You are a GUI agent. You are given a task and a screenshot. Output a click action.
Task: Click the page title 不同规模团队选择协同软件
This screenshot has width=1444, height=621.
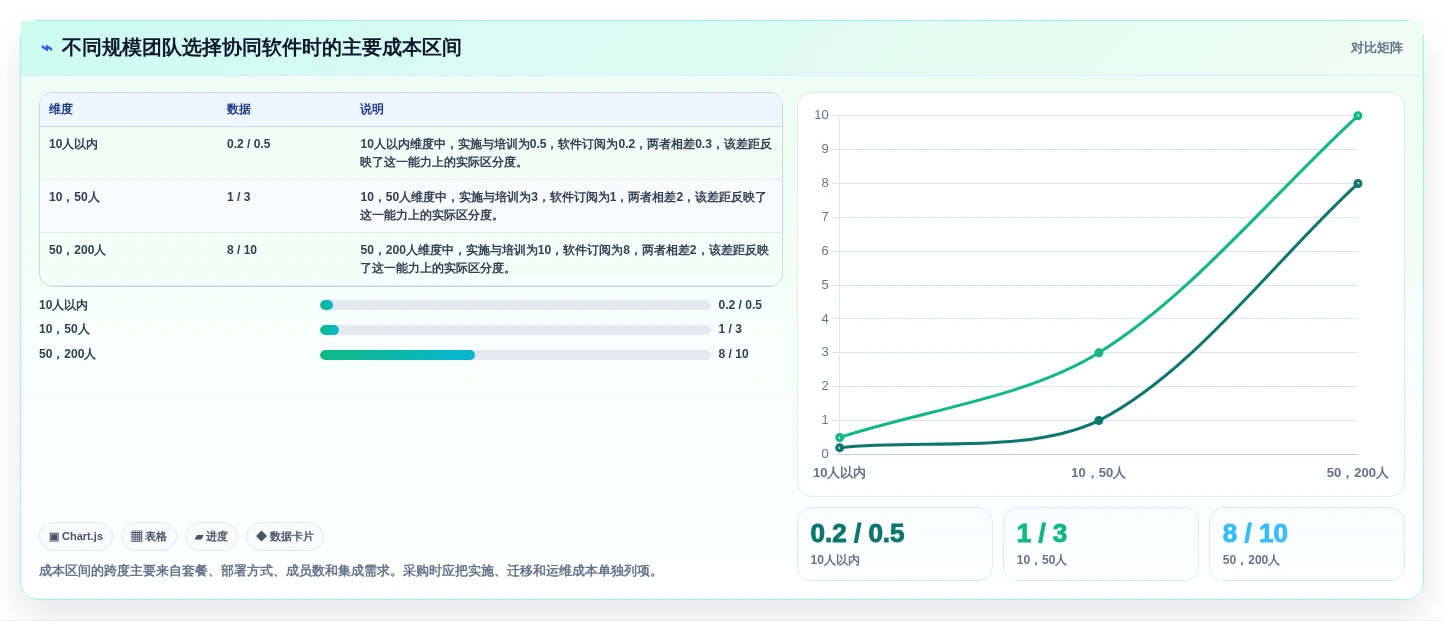(x=261, y=48)
